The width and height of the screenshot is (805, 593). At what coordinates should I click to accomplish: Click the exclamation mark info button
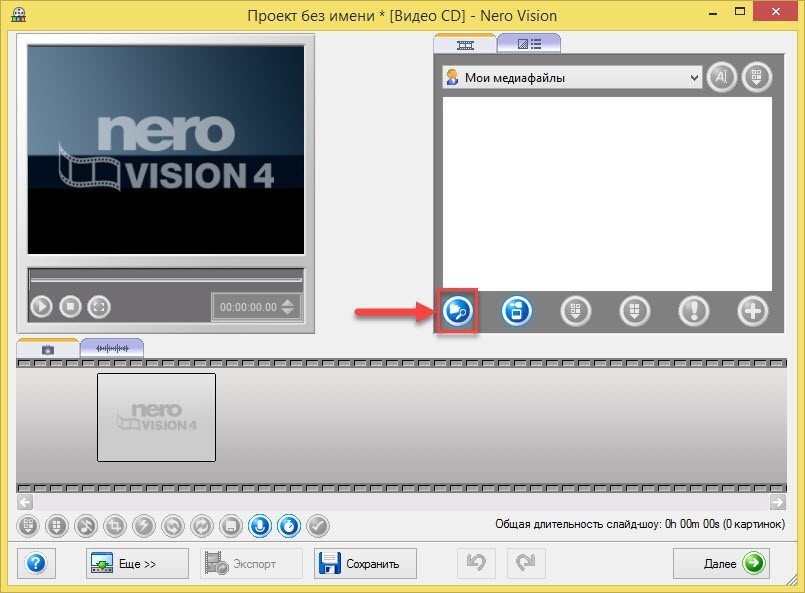tap(694, 311)
